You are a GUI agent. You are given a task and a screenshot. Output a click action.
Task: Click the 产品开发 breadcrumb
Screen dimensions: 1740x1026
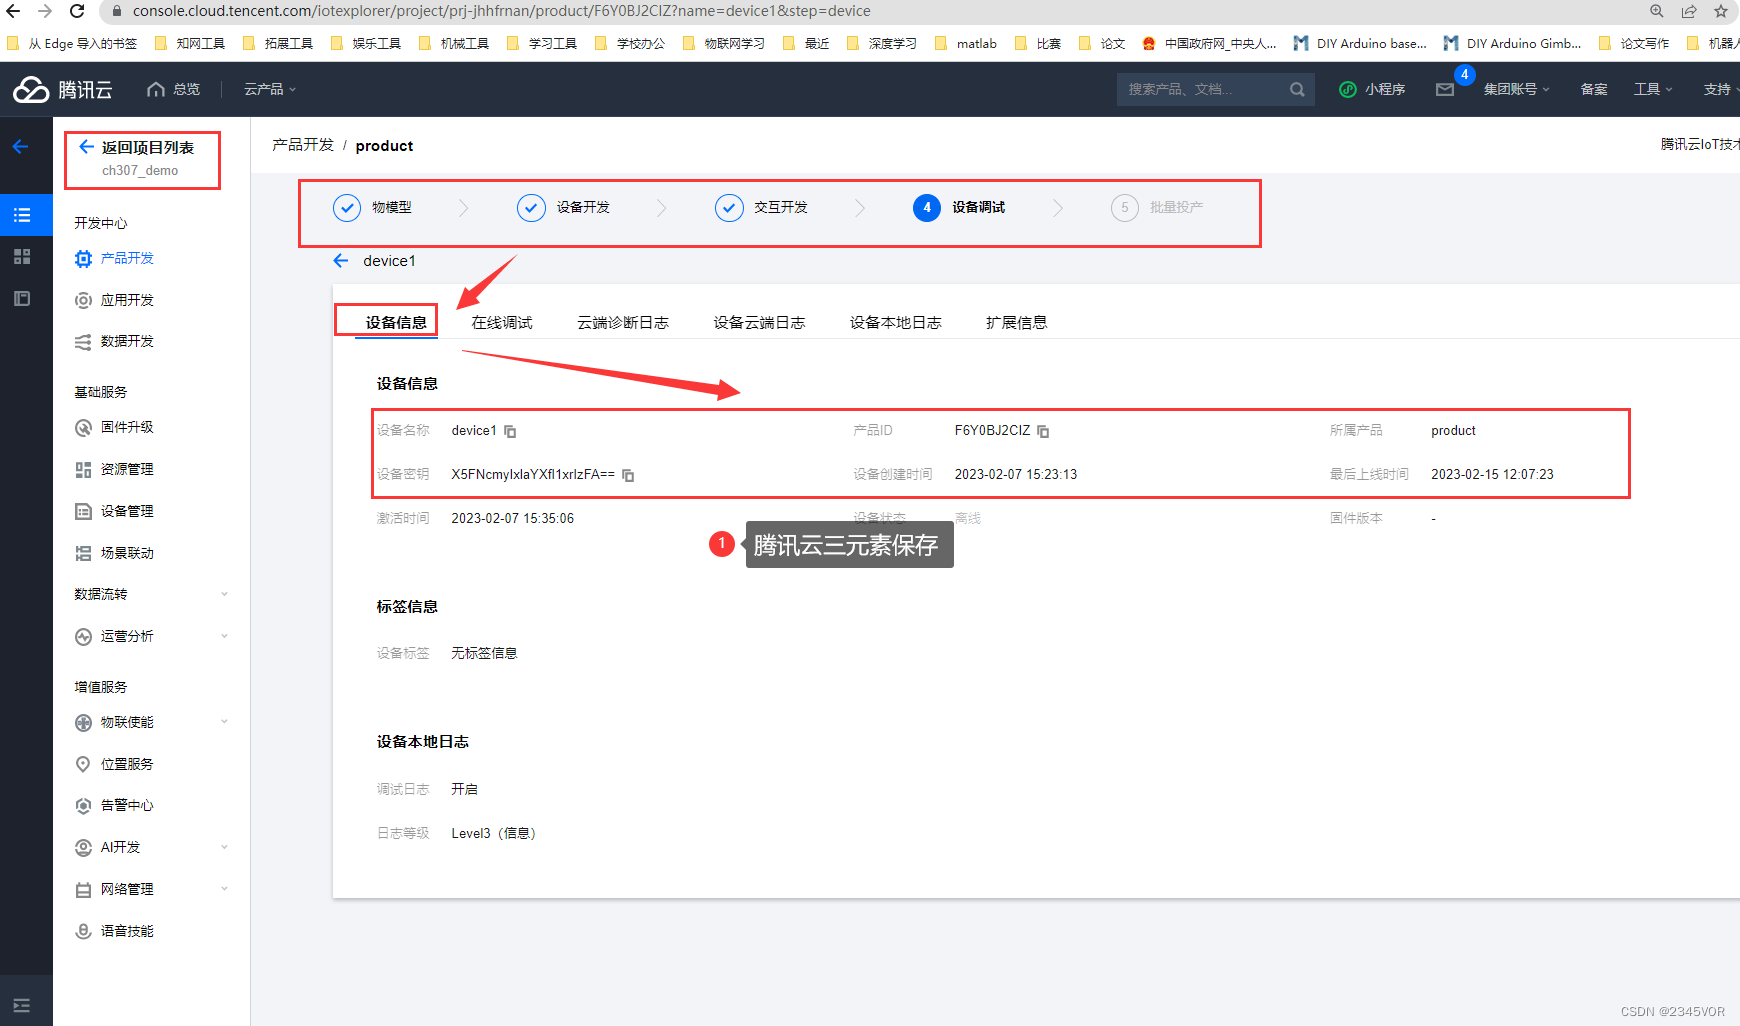click(x=303, y=145)
